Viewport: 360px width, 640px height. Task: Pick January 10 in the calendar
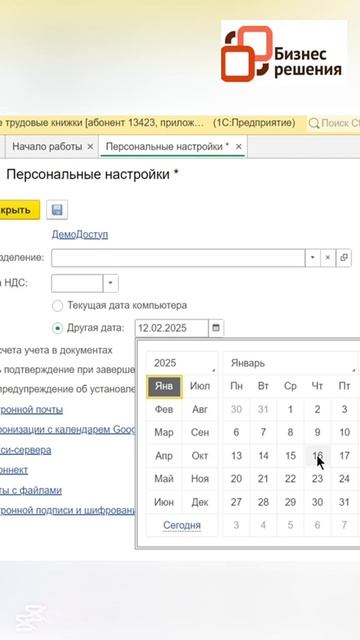(345, 432)
